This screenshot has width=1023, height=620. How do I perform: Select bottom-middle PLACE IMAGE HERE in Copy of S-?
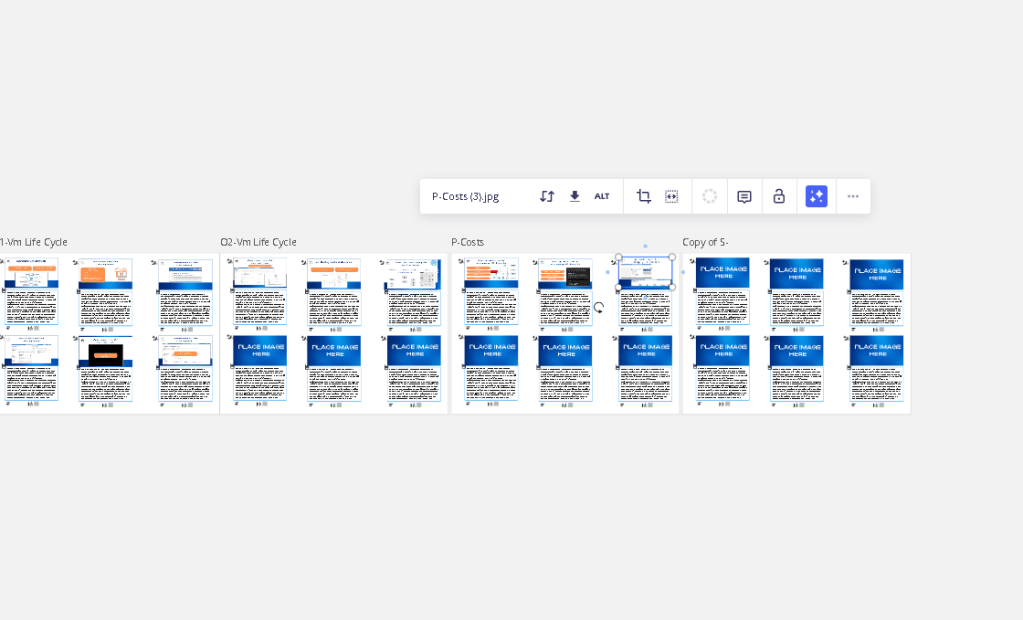tap(797, 351)
